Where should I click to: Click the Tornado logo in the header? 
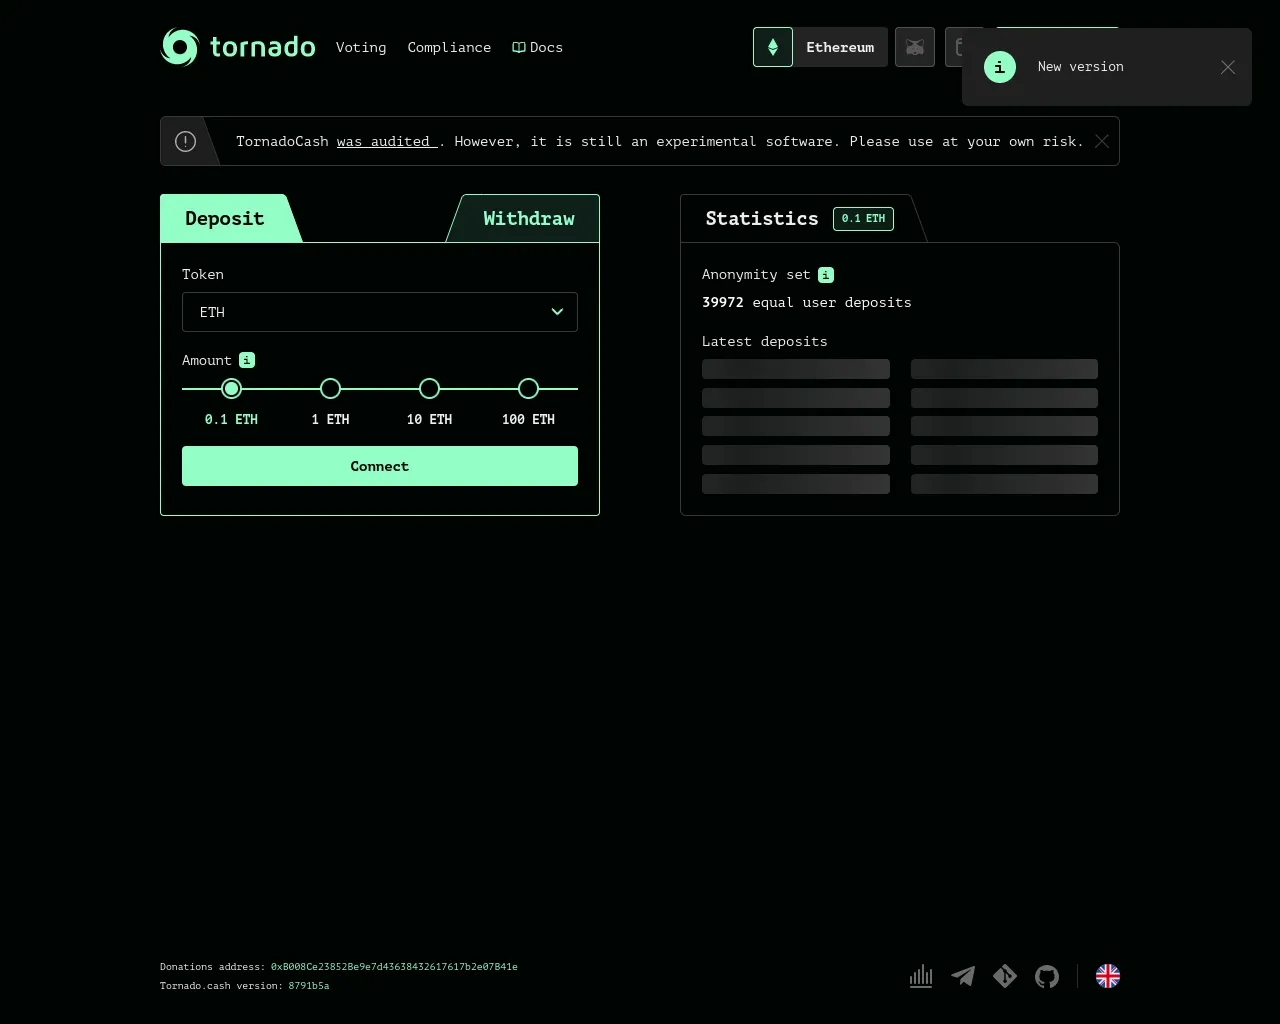[x=238, y=47]
